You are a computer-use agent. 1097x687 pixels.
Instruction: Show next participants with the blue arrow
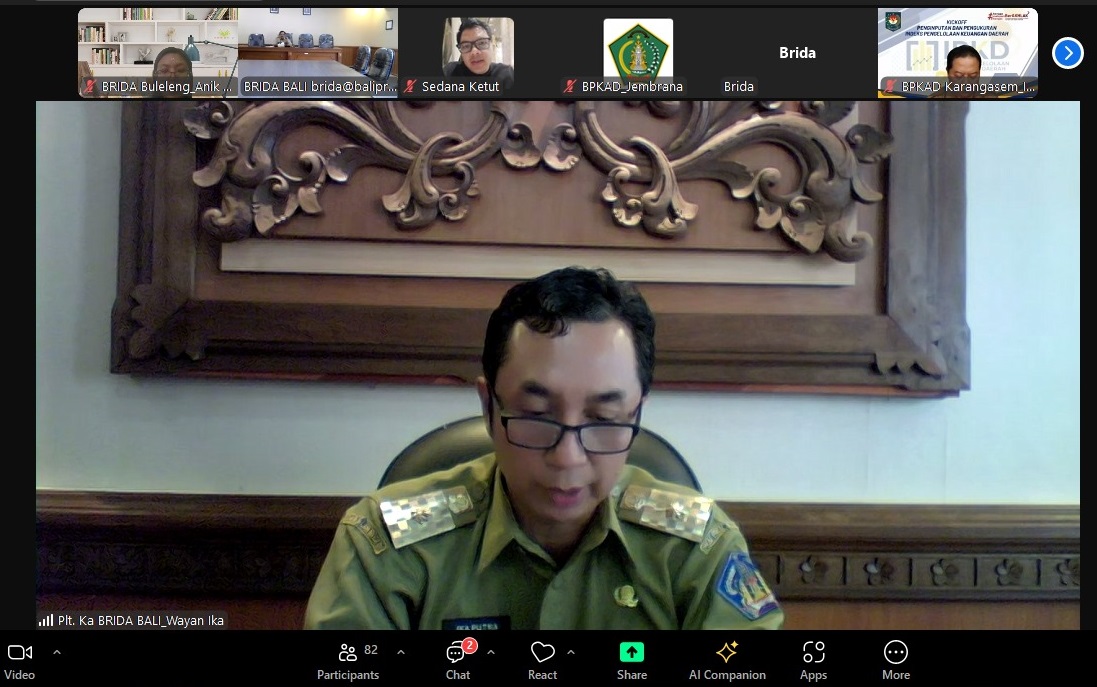(x=1068, y=53)
